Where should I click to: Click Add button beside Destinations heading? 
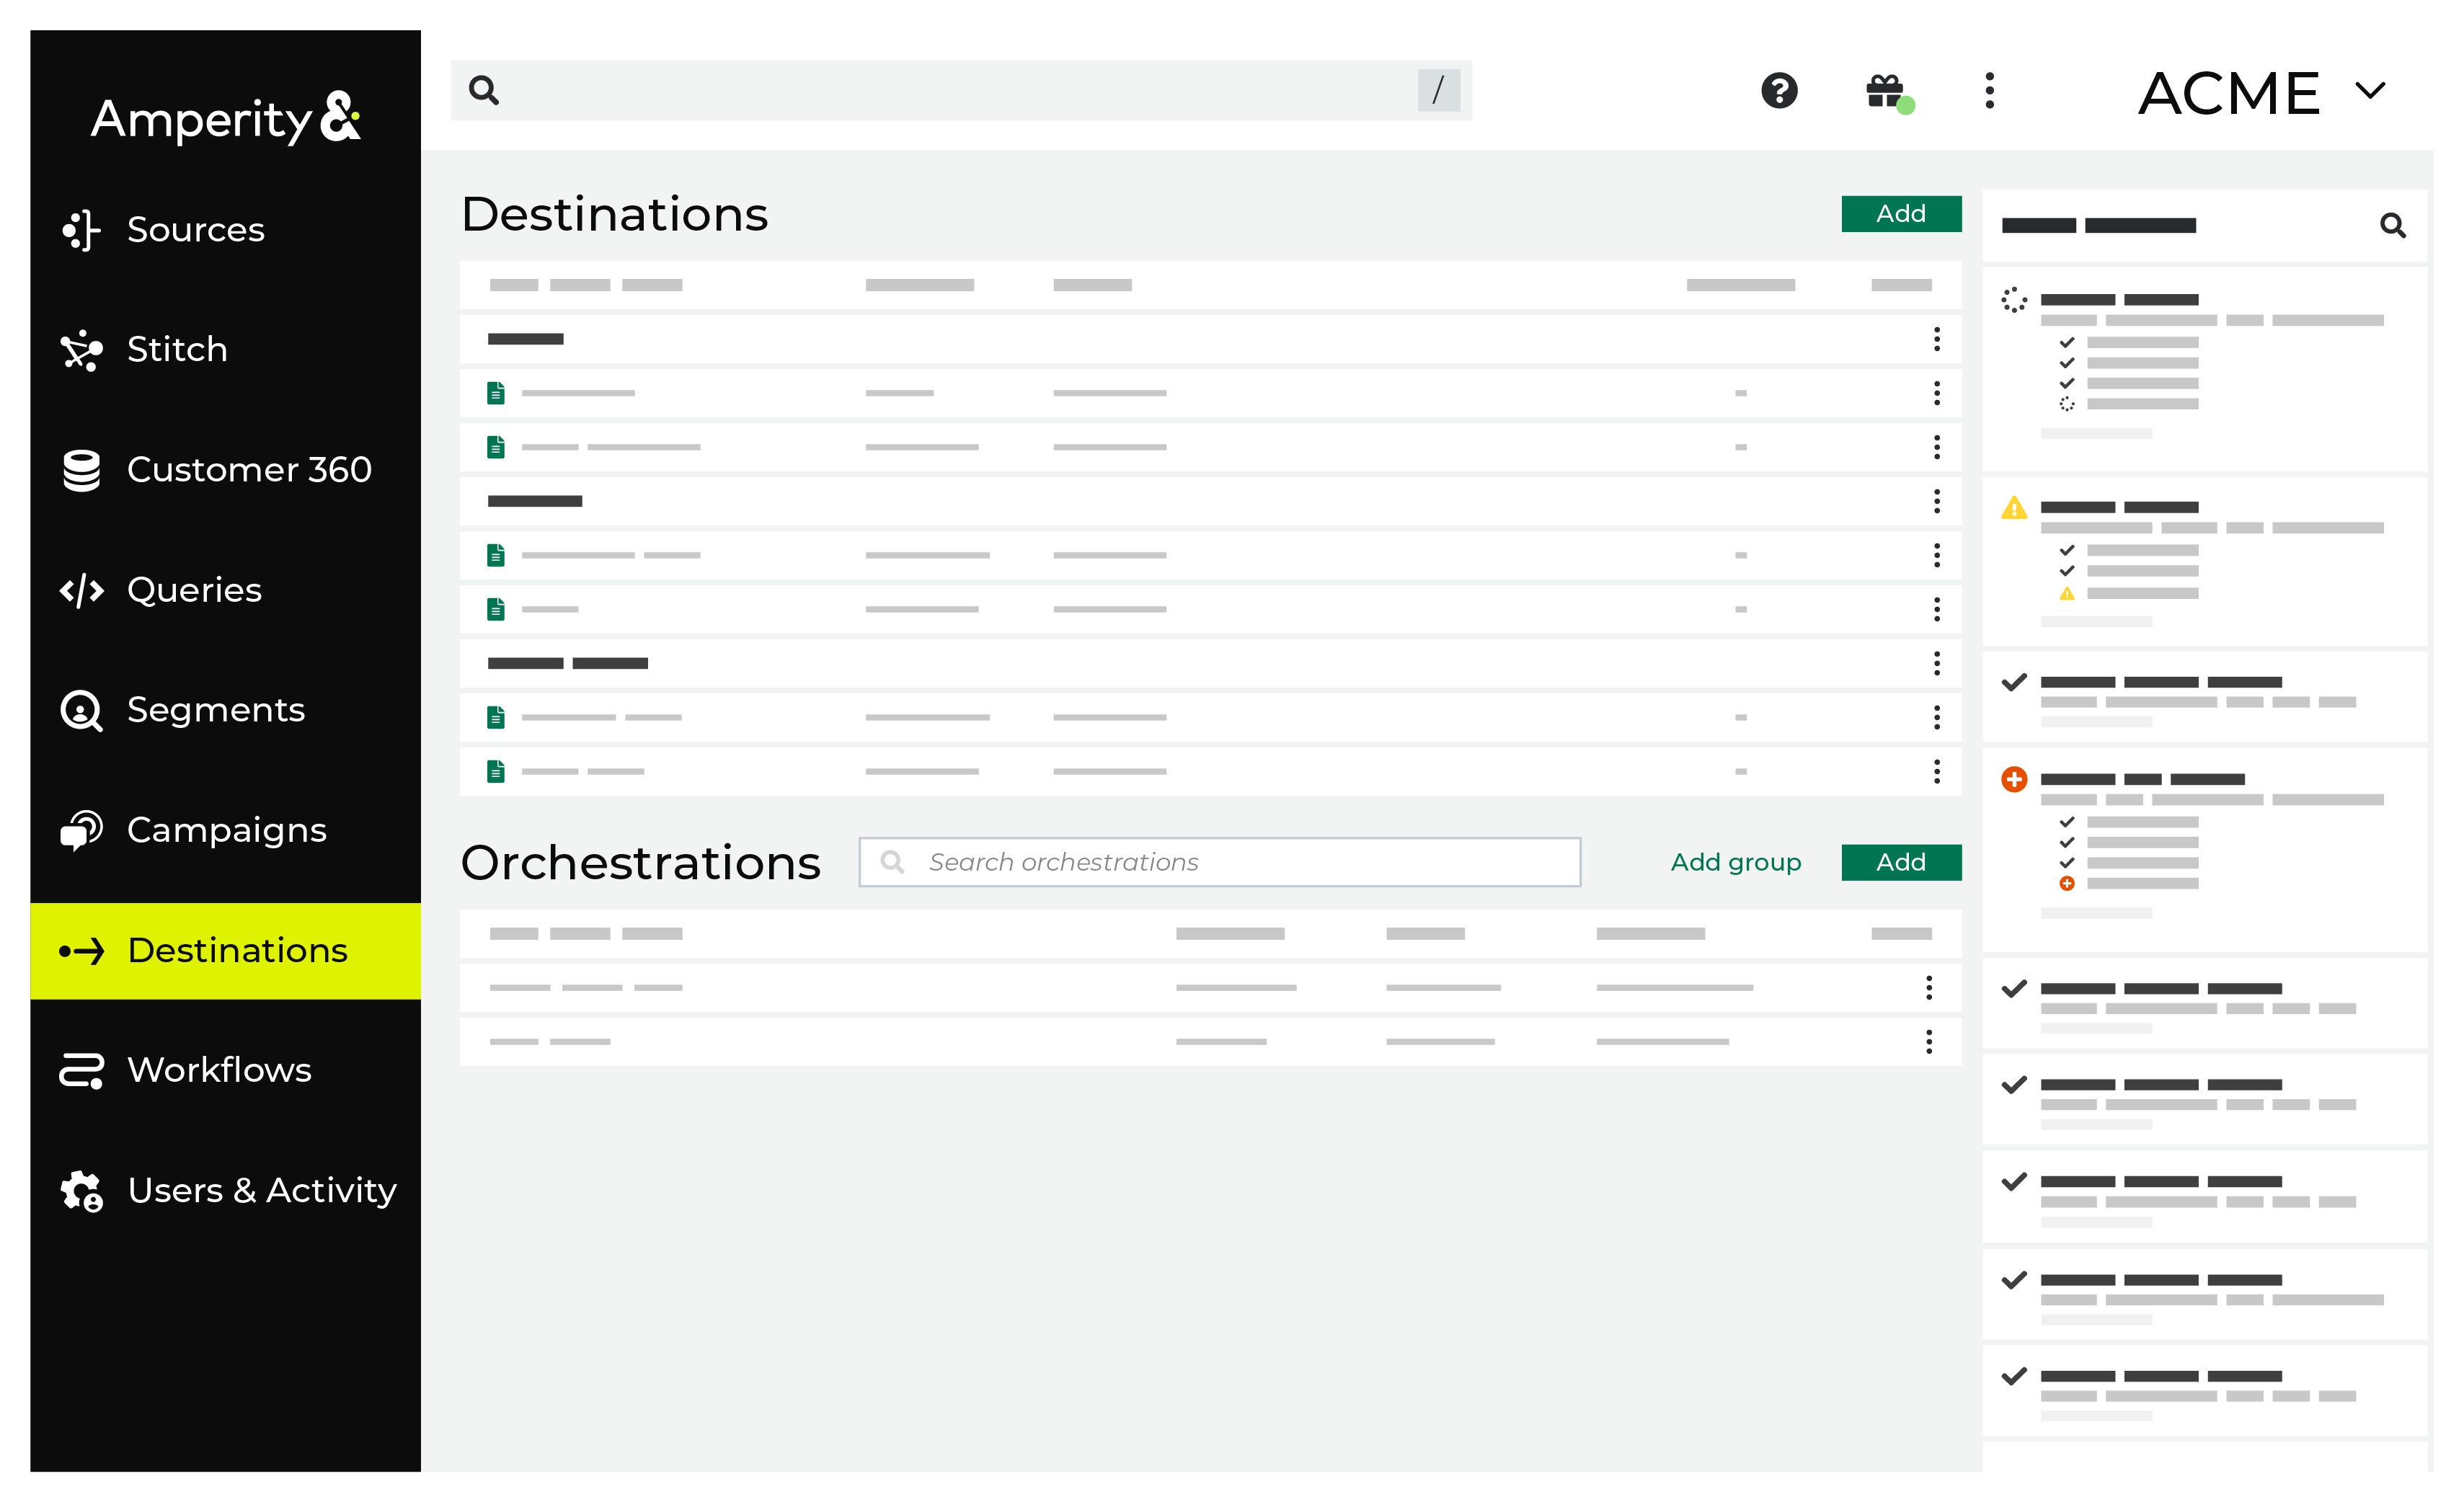(1901, 214)
